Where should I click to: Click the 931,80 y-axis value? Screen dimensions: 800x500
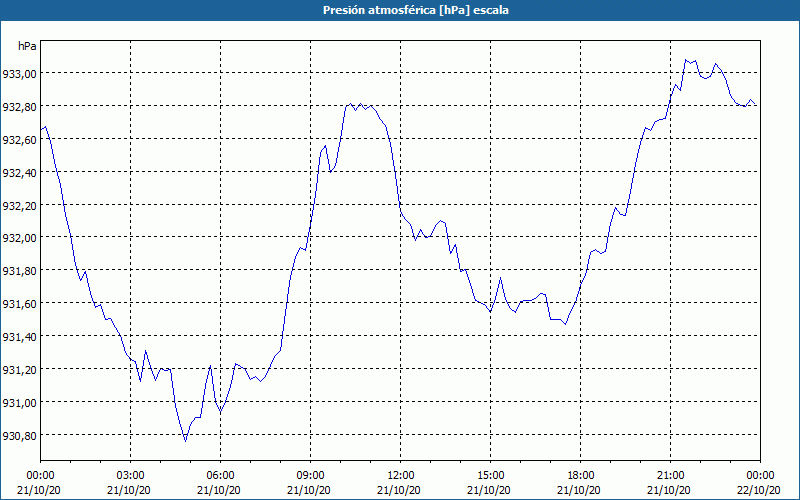(19, 271)
